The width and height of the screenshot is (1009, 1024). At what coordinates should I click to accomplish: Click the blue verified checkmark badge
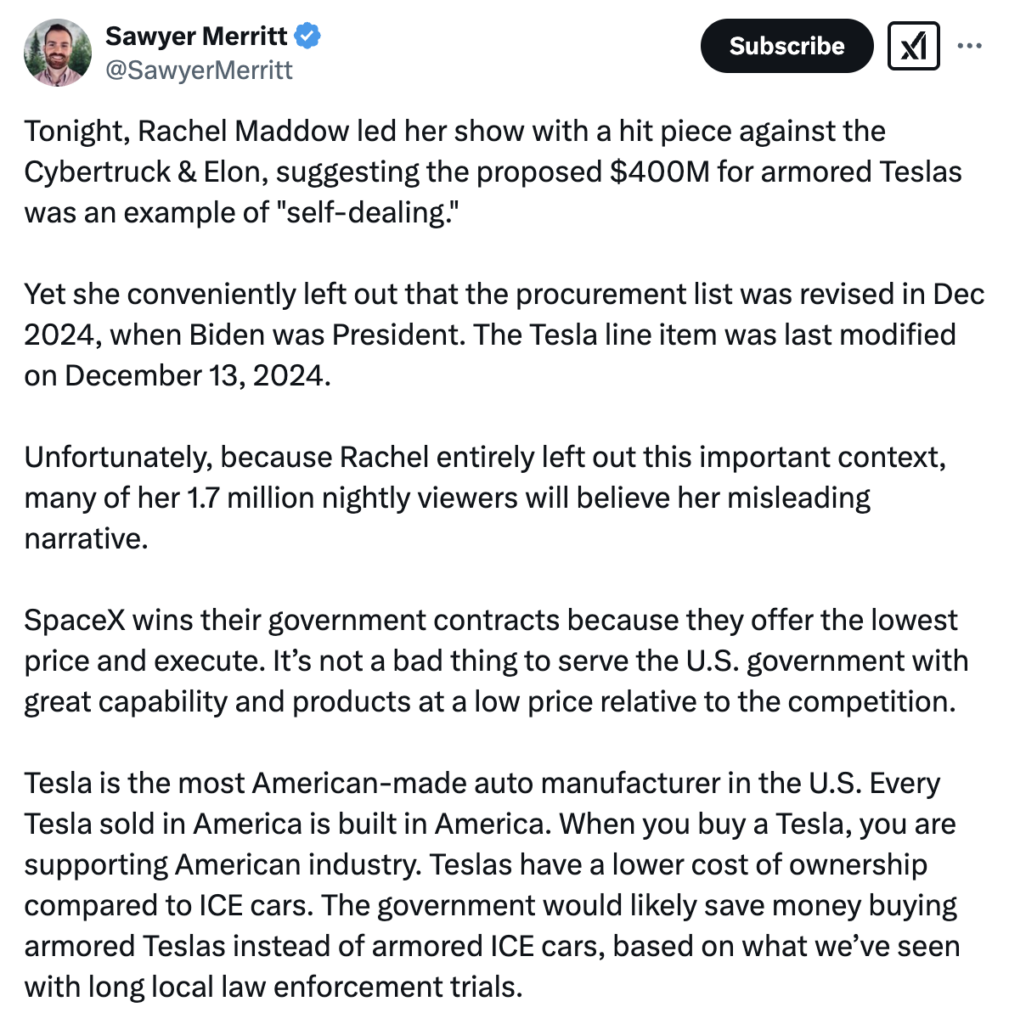tap(308, 35)
